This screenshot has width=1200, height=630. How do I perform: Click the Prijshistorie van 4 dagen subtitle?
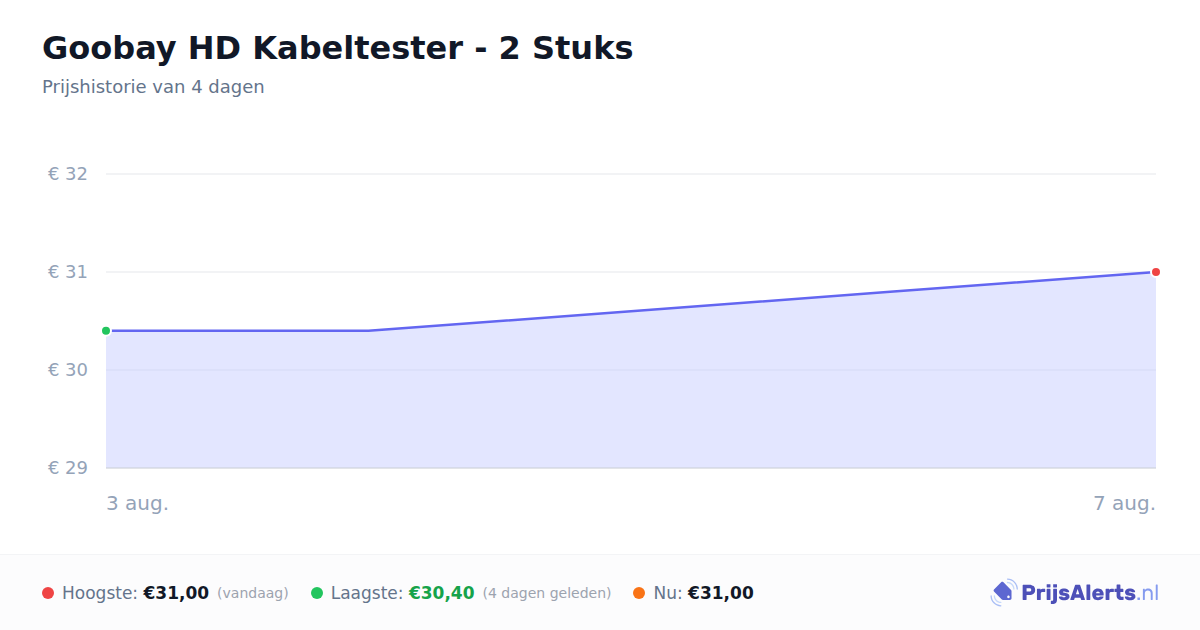click(x=153, y=87)
